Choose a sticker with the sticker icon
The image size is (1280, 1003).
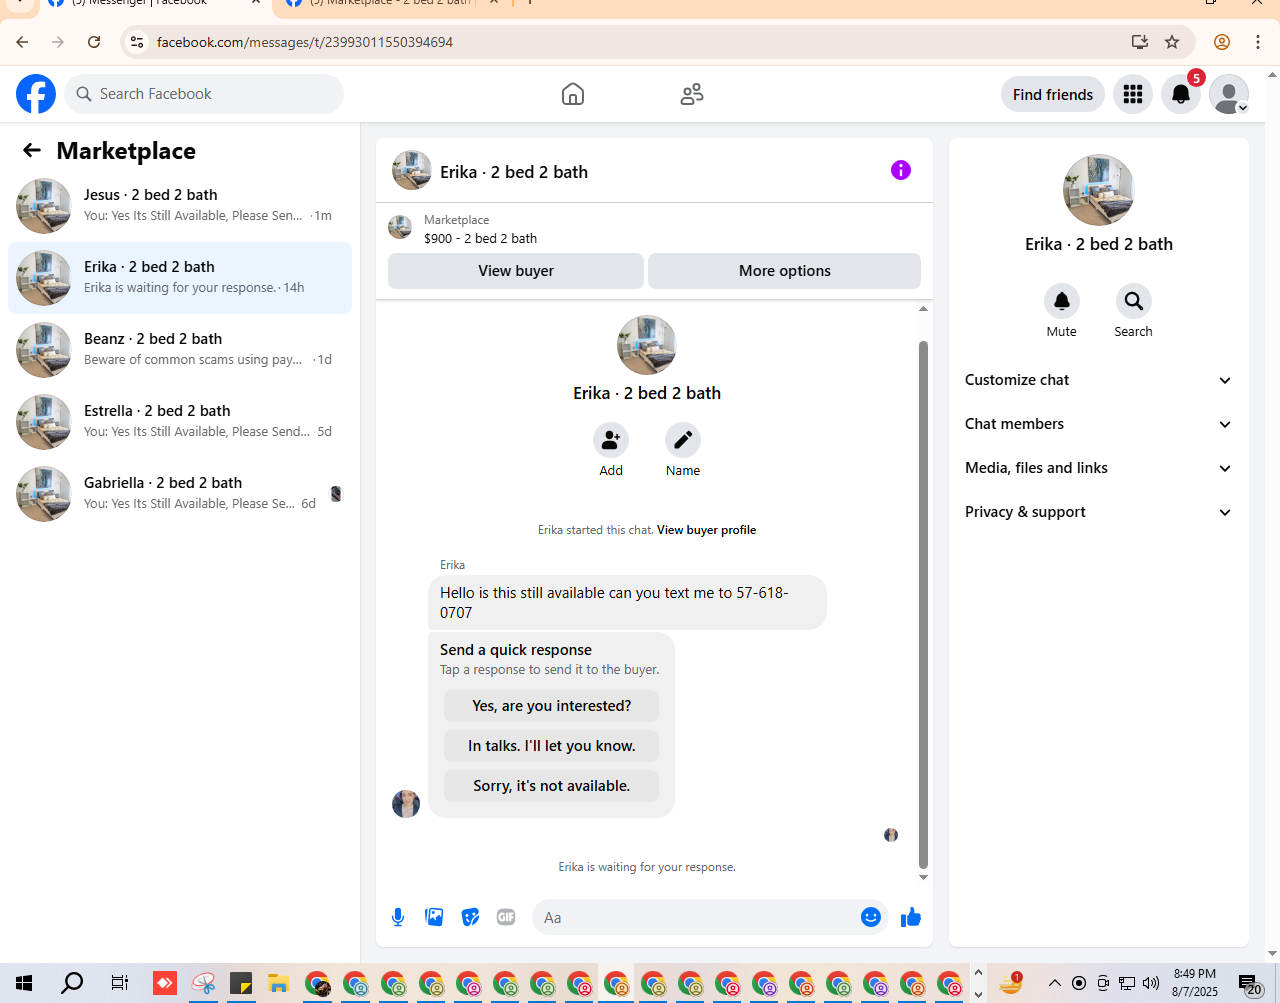(x=470, y=917)
